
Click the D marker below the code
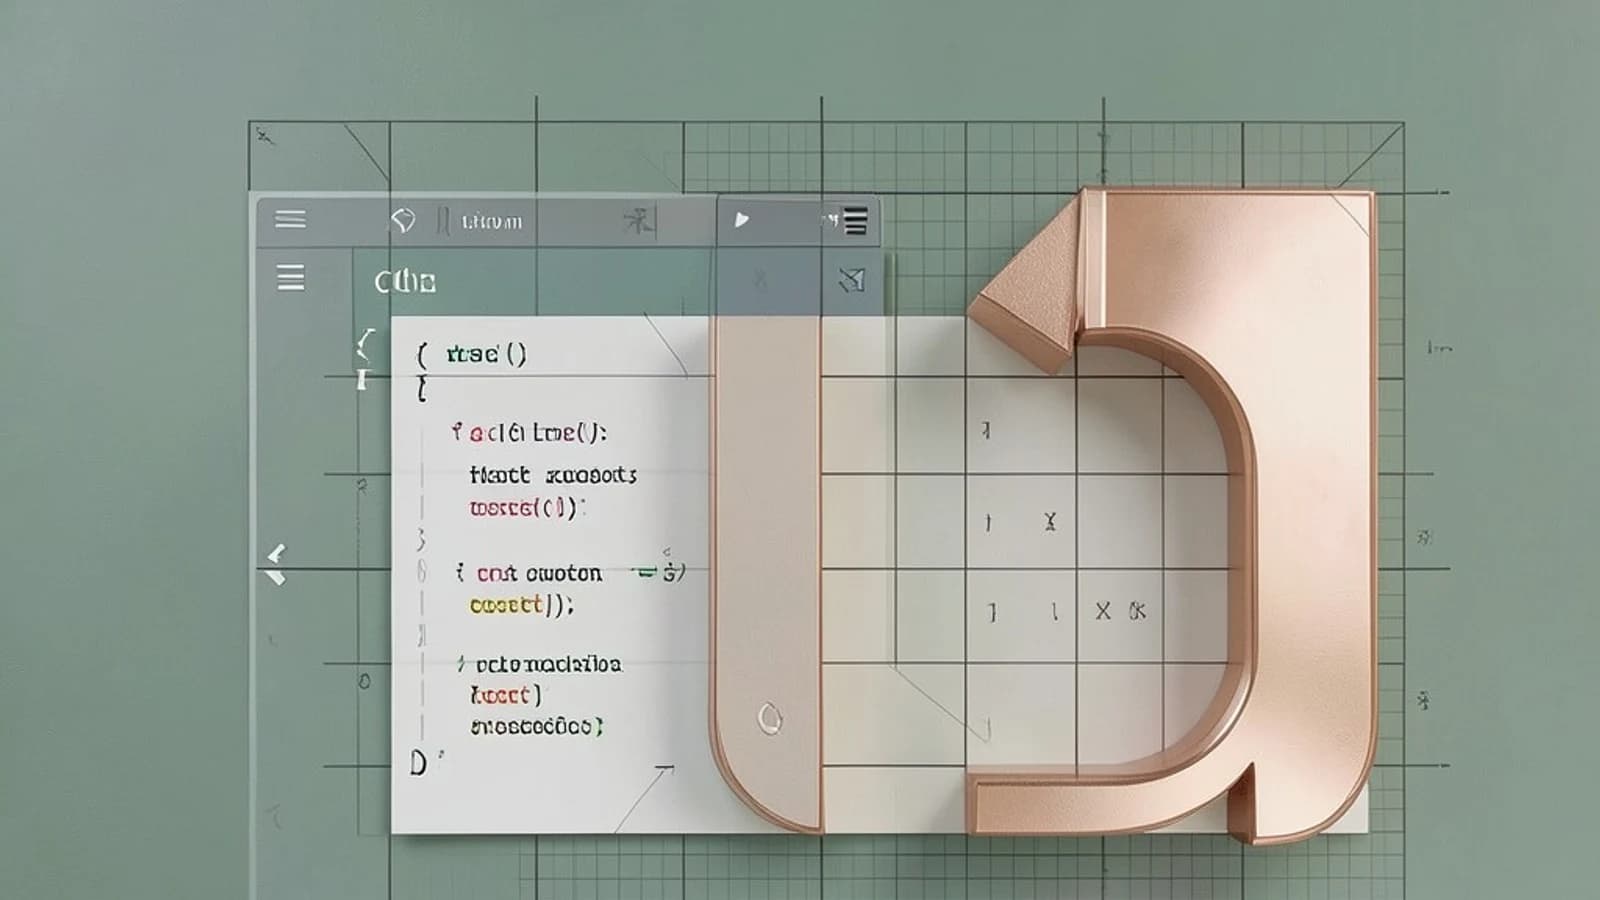coord(419,764)
